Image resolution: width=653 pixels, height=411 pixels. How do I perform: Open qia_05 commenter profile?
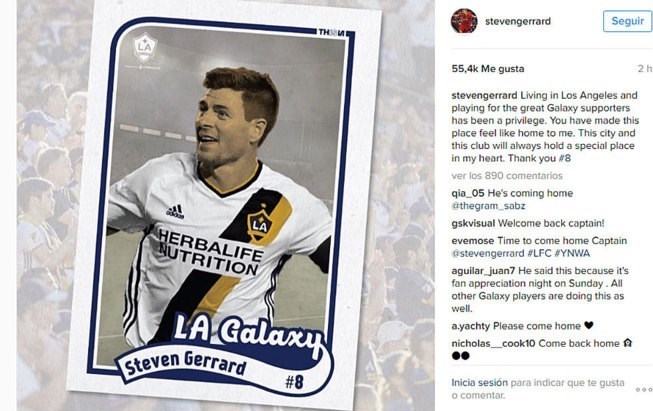click(468, 193)
